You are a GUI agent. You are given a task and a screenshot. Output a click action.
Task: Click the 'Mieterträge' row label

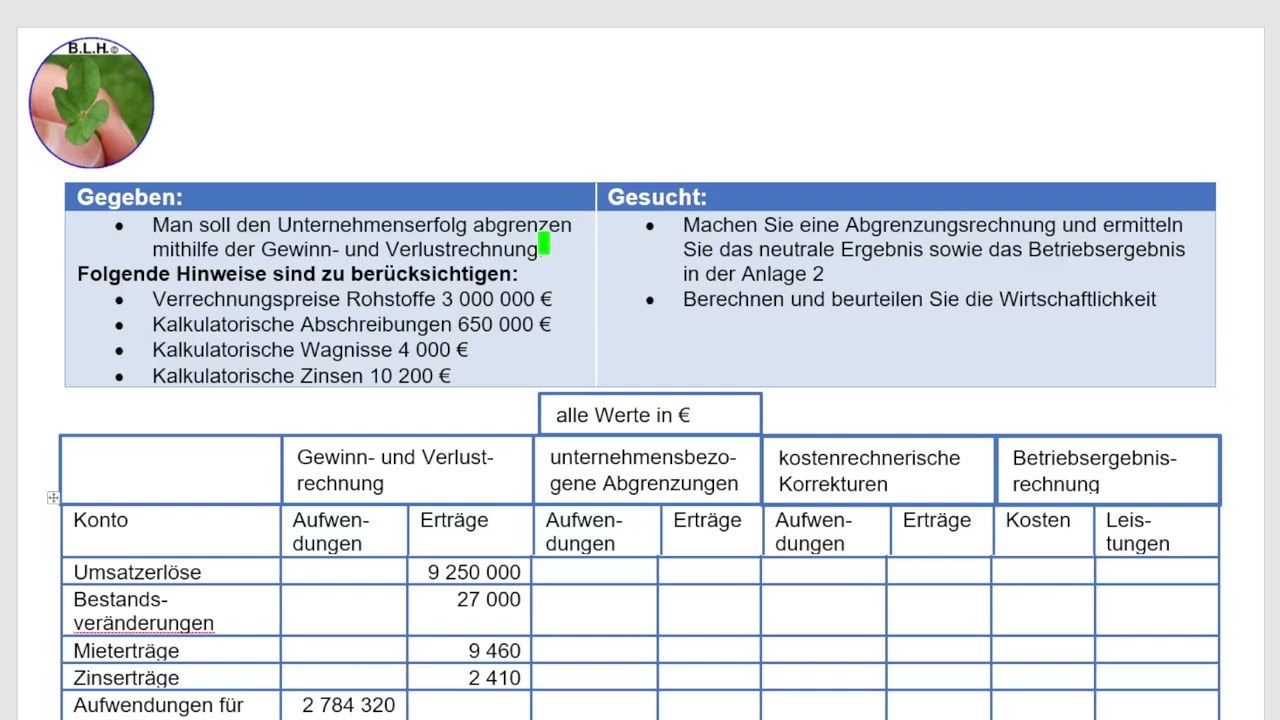[126, 651]
